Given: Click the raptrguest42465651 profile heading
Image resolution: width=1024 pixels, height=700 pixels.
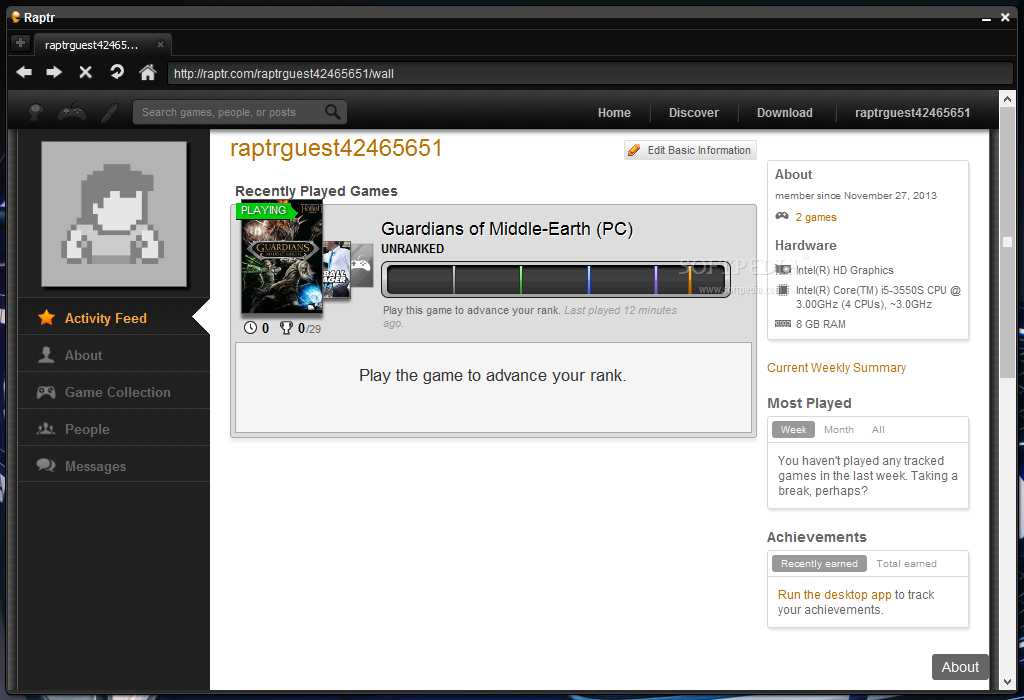Looking at the screenshot, I should click(x=336, y=148).
